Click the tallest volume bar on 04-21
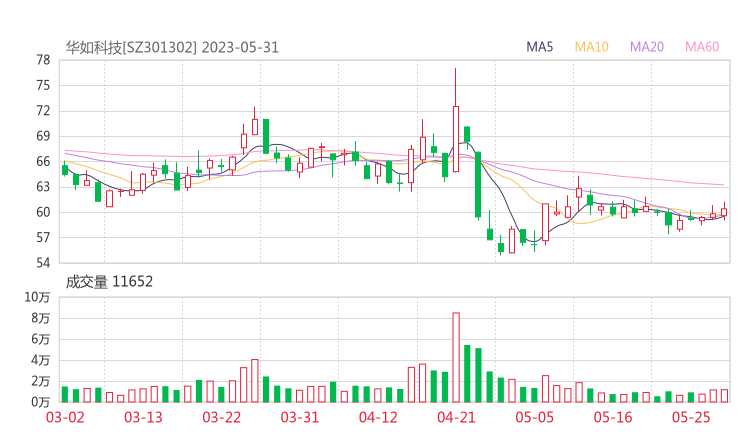740x440 pixels. (456, 357)
